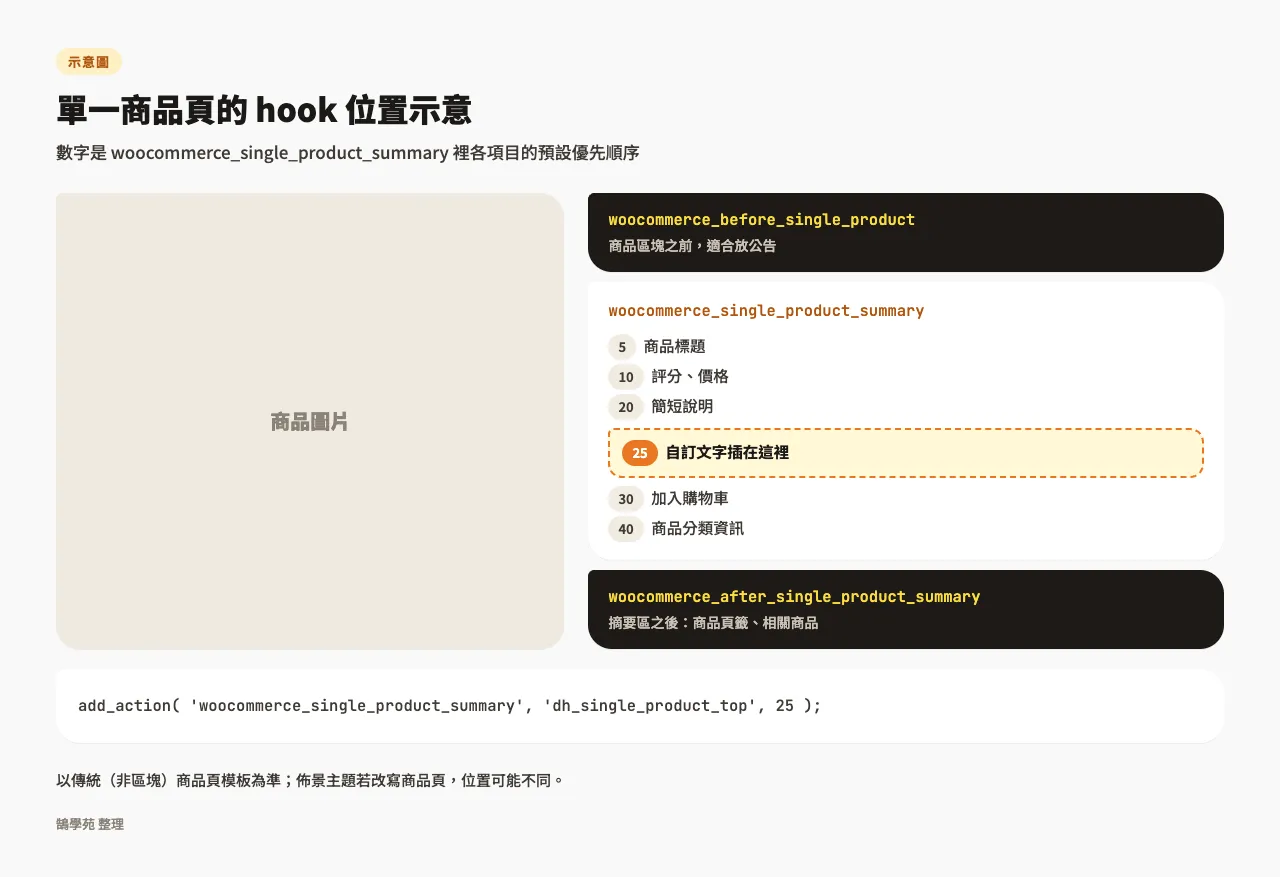Click the orange priority 25 badge

coord(640,453)
